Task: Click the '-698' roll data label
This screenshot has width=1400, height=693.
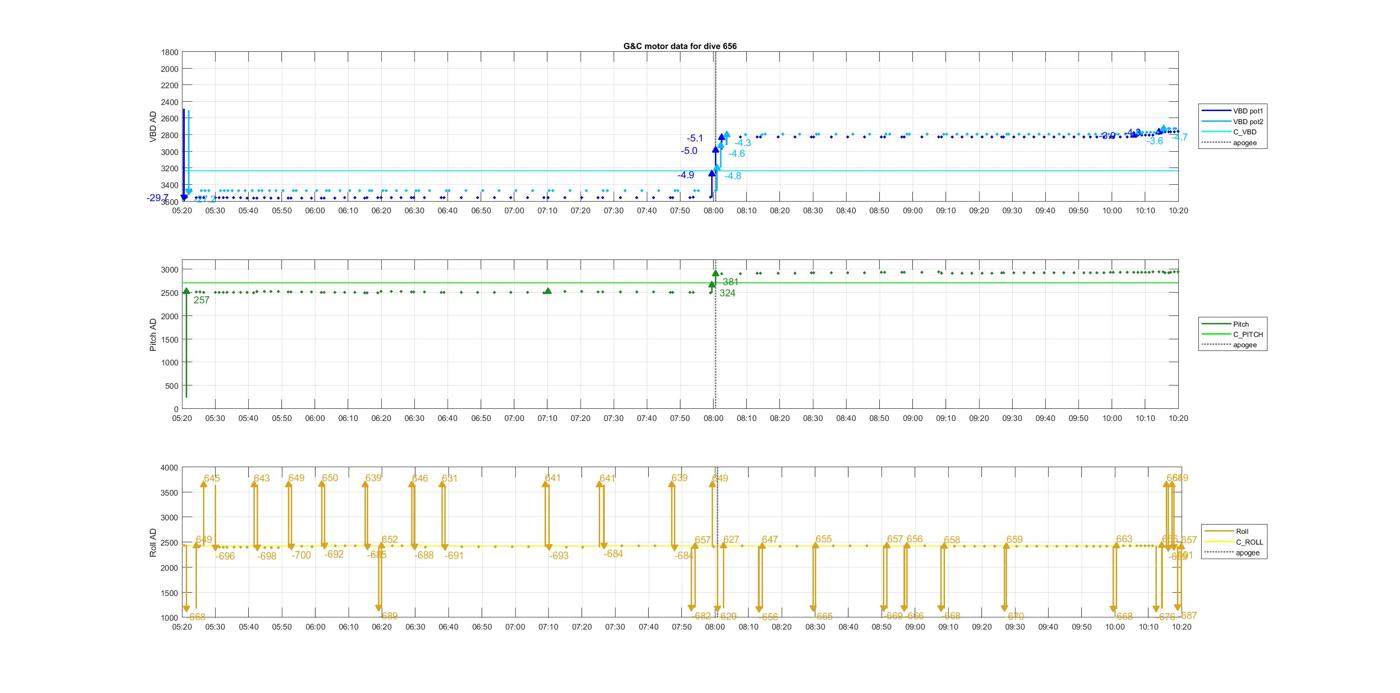Action: (x=266, y=556)
